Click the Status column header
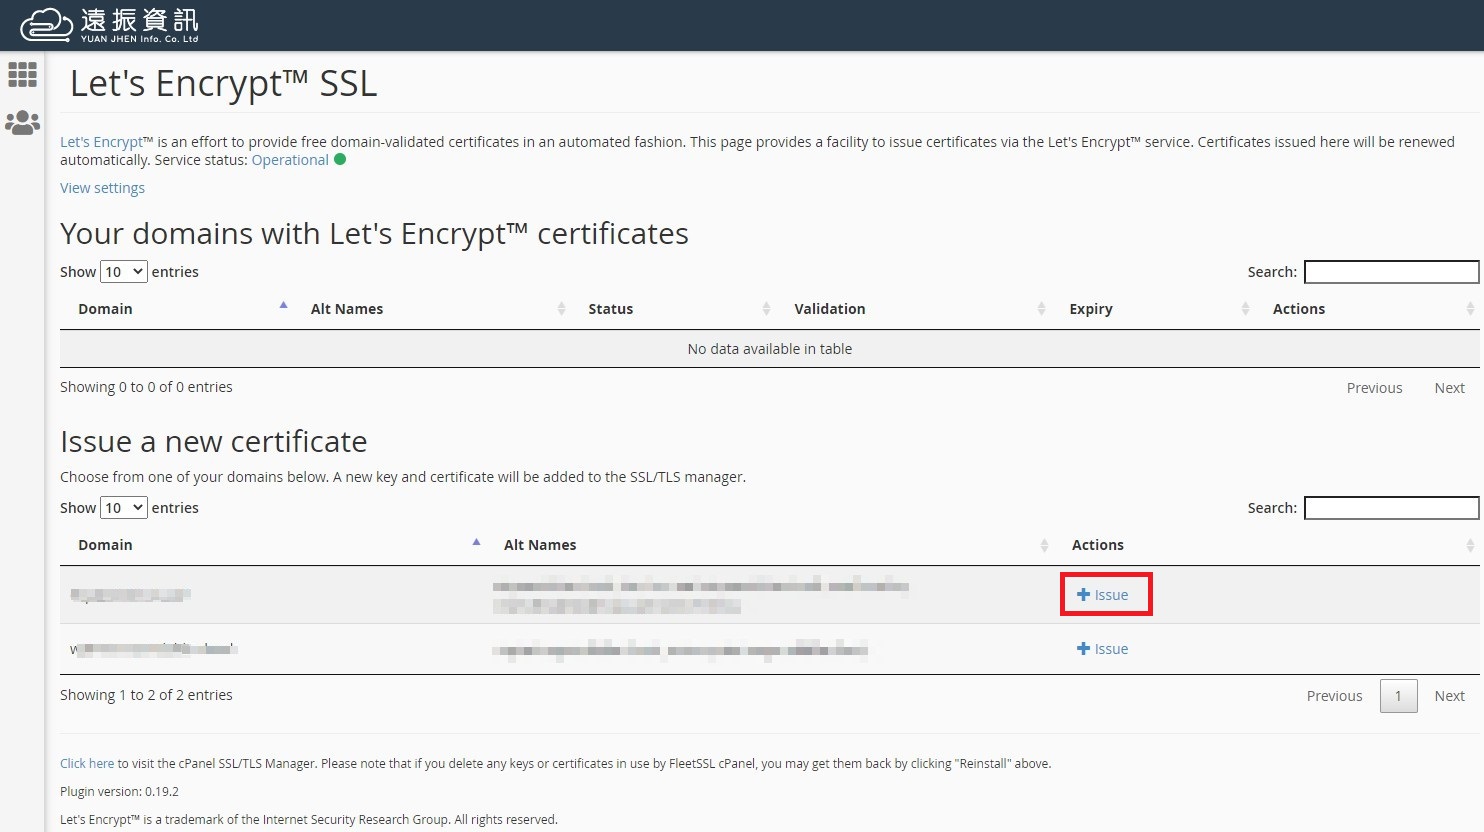Screen dimensions: 1484x832 (x=611, y=309)
